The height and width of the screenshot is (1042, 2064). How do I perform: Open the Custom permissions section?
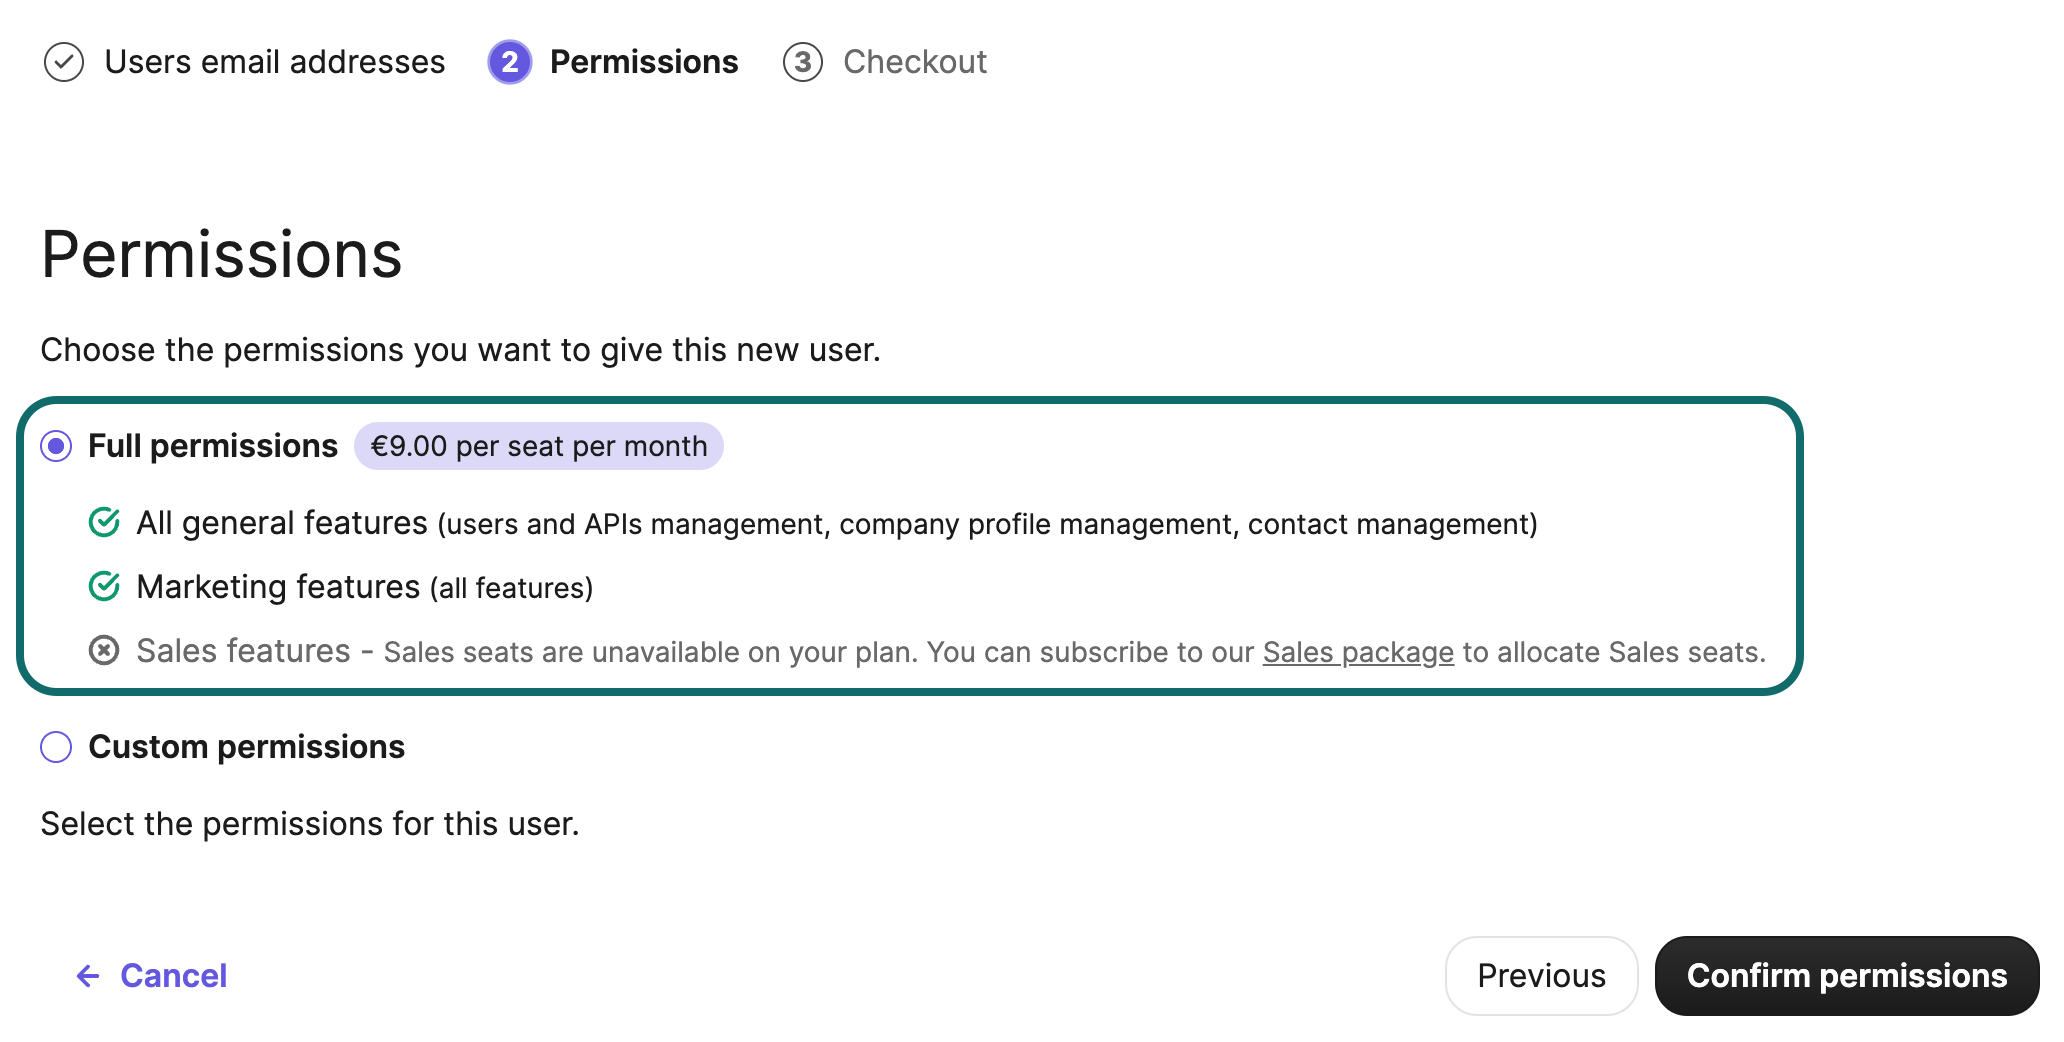[247, 747]
